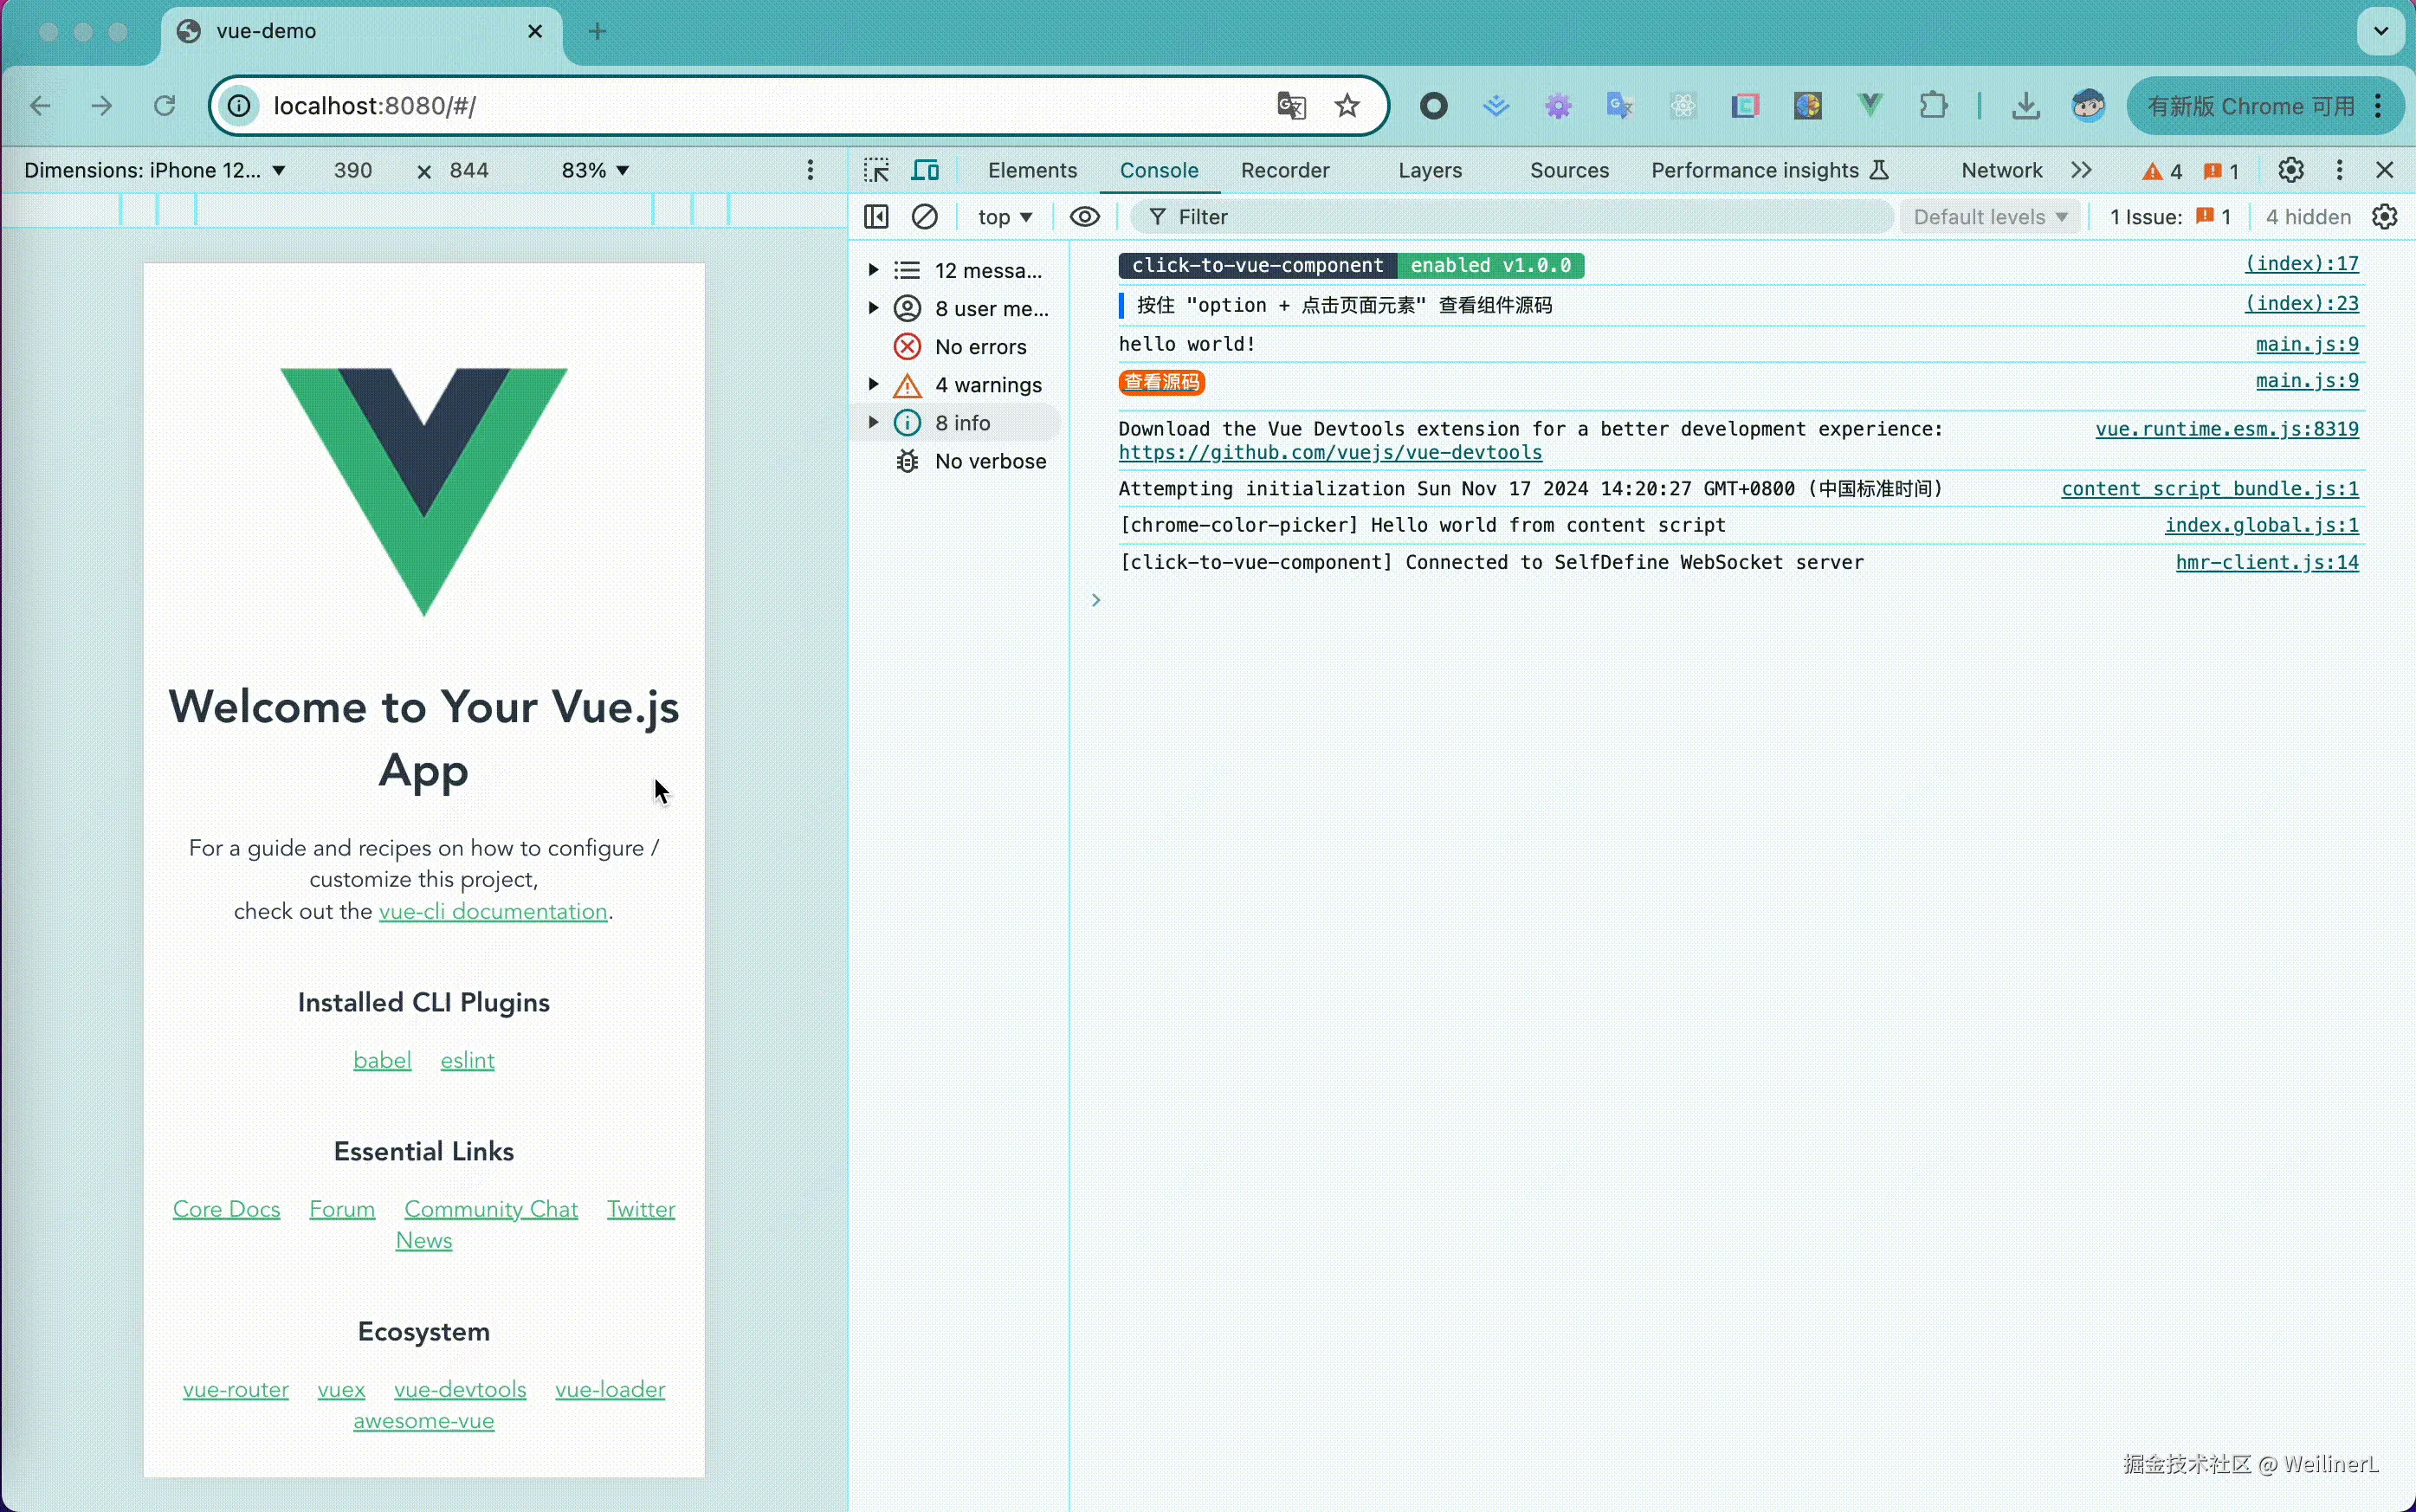This screenshot has height=1512, width=2416.
Task: Bookmark the page with the star icon
Action: pos(1347,106)
